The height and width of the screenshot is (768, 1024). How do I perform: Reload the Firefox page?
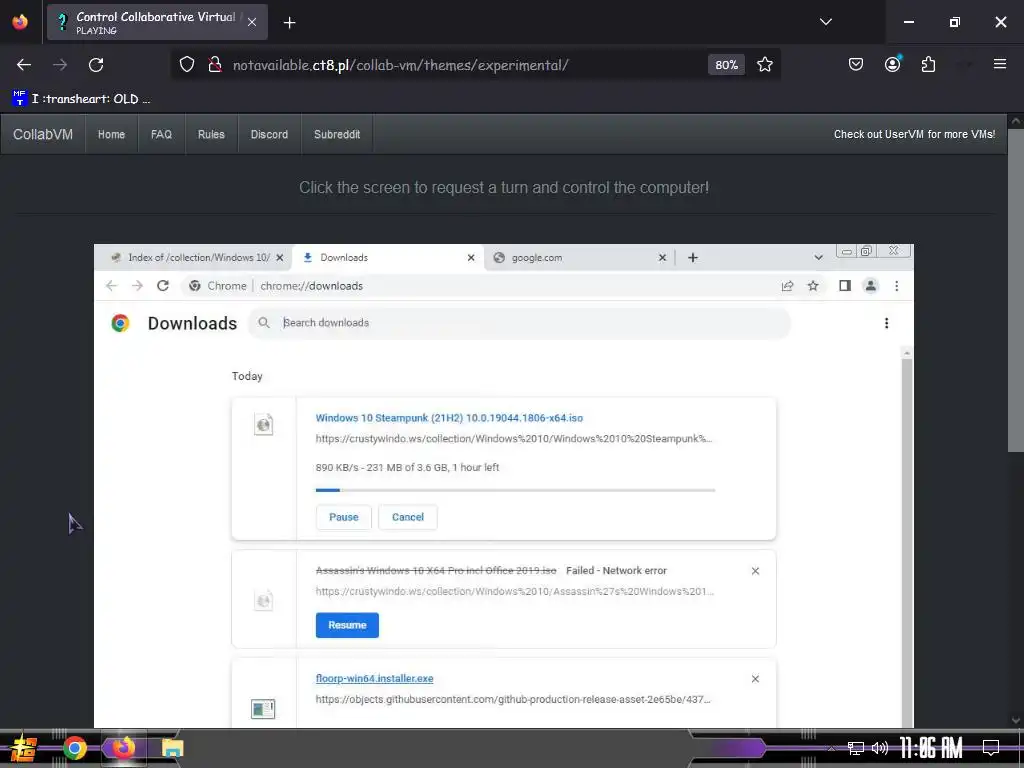tap(96, 65)
